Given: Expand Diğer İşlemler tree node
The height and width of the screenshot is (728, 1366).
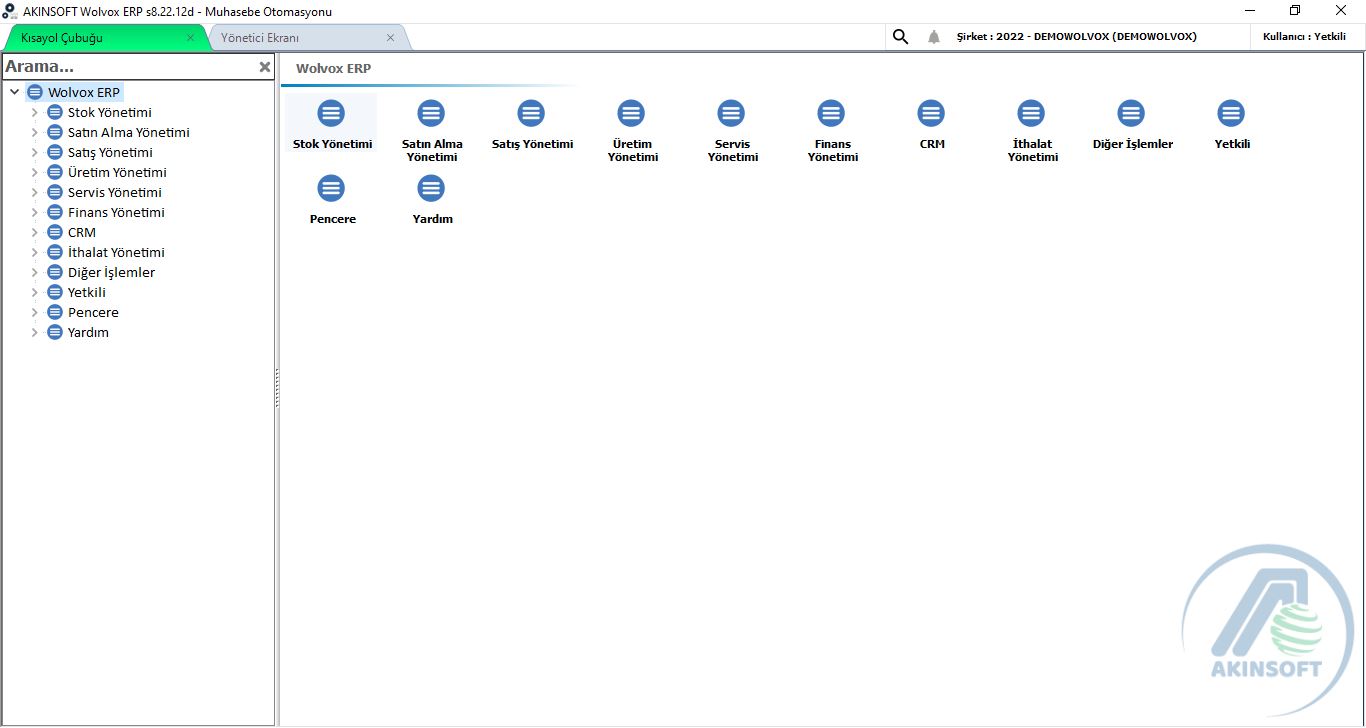Looking at the screenshot, I should pyautogui.click(x=34, y=272).
